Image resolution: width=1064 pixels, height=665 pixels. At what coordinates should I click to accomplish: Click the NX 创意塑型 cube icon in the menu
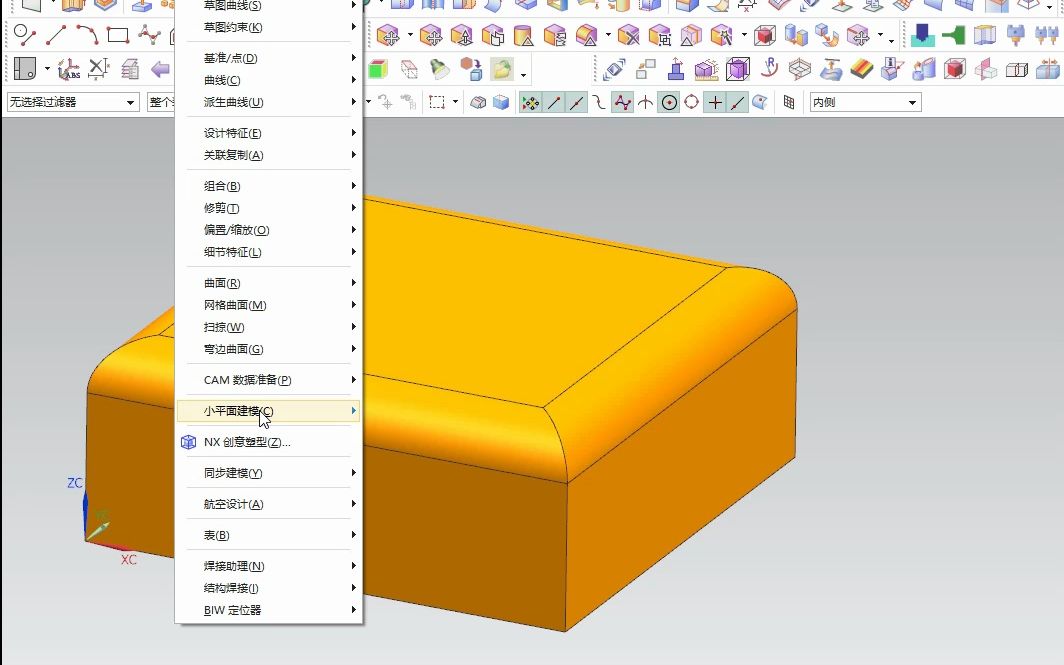187,442
